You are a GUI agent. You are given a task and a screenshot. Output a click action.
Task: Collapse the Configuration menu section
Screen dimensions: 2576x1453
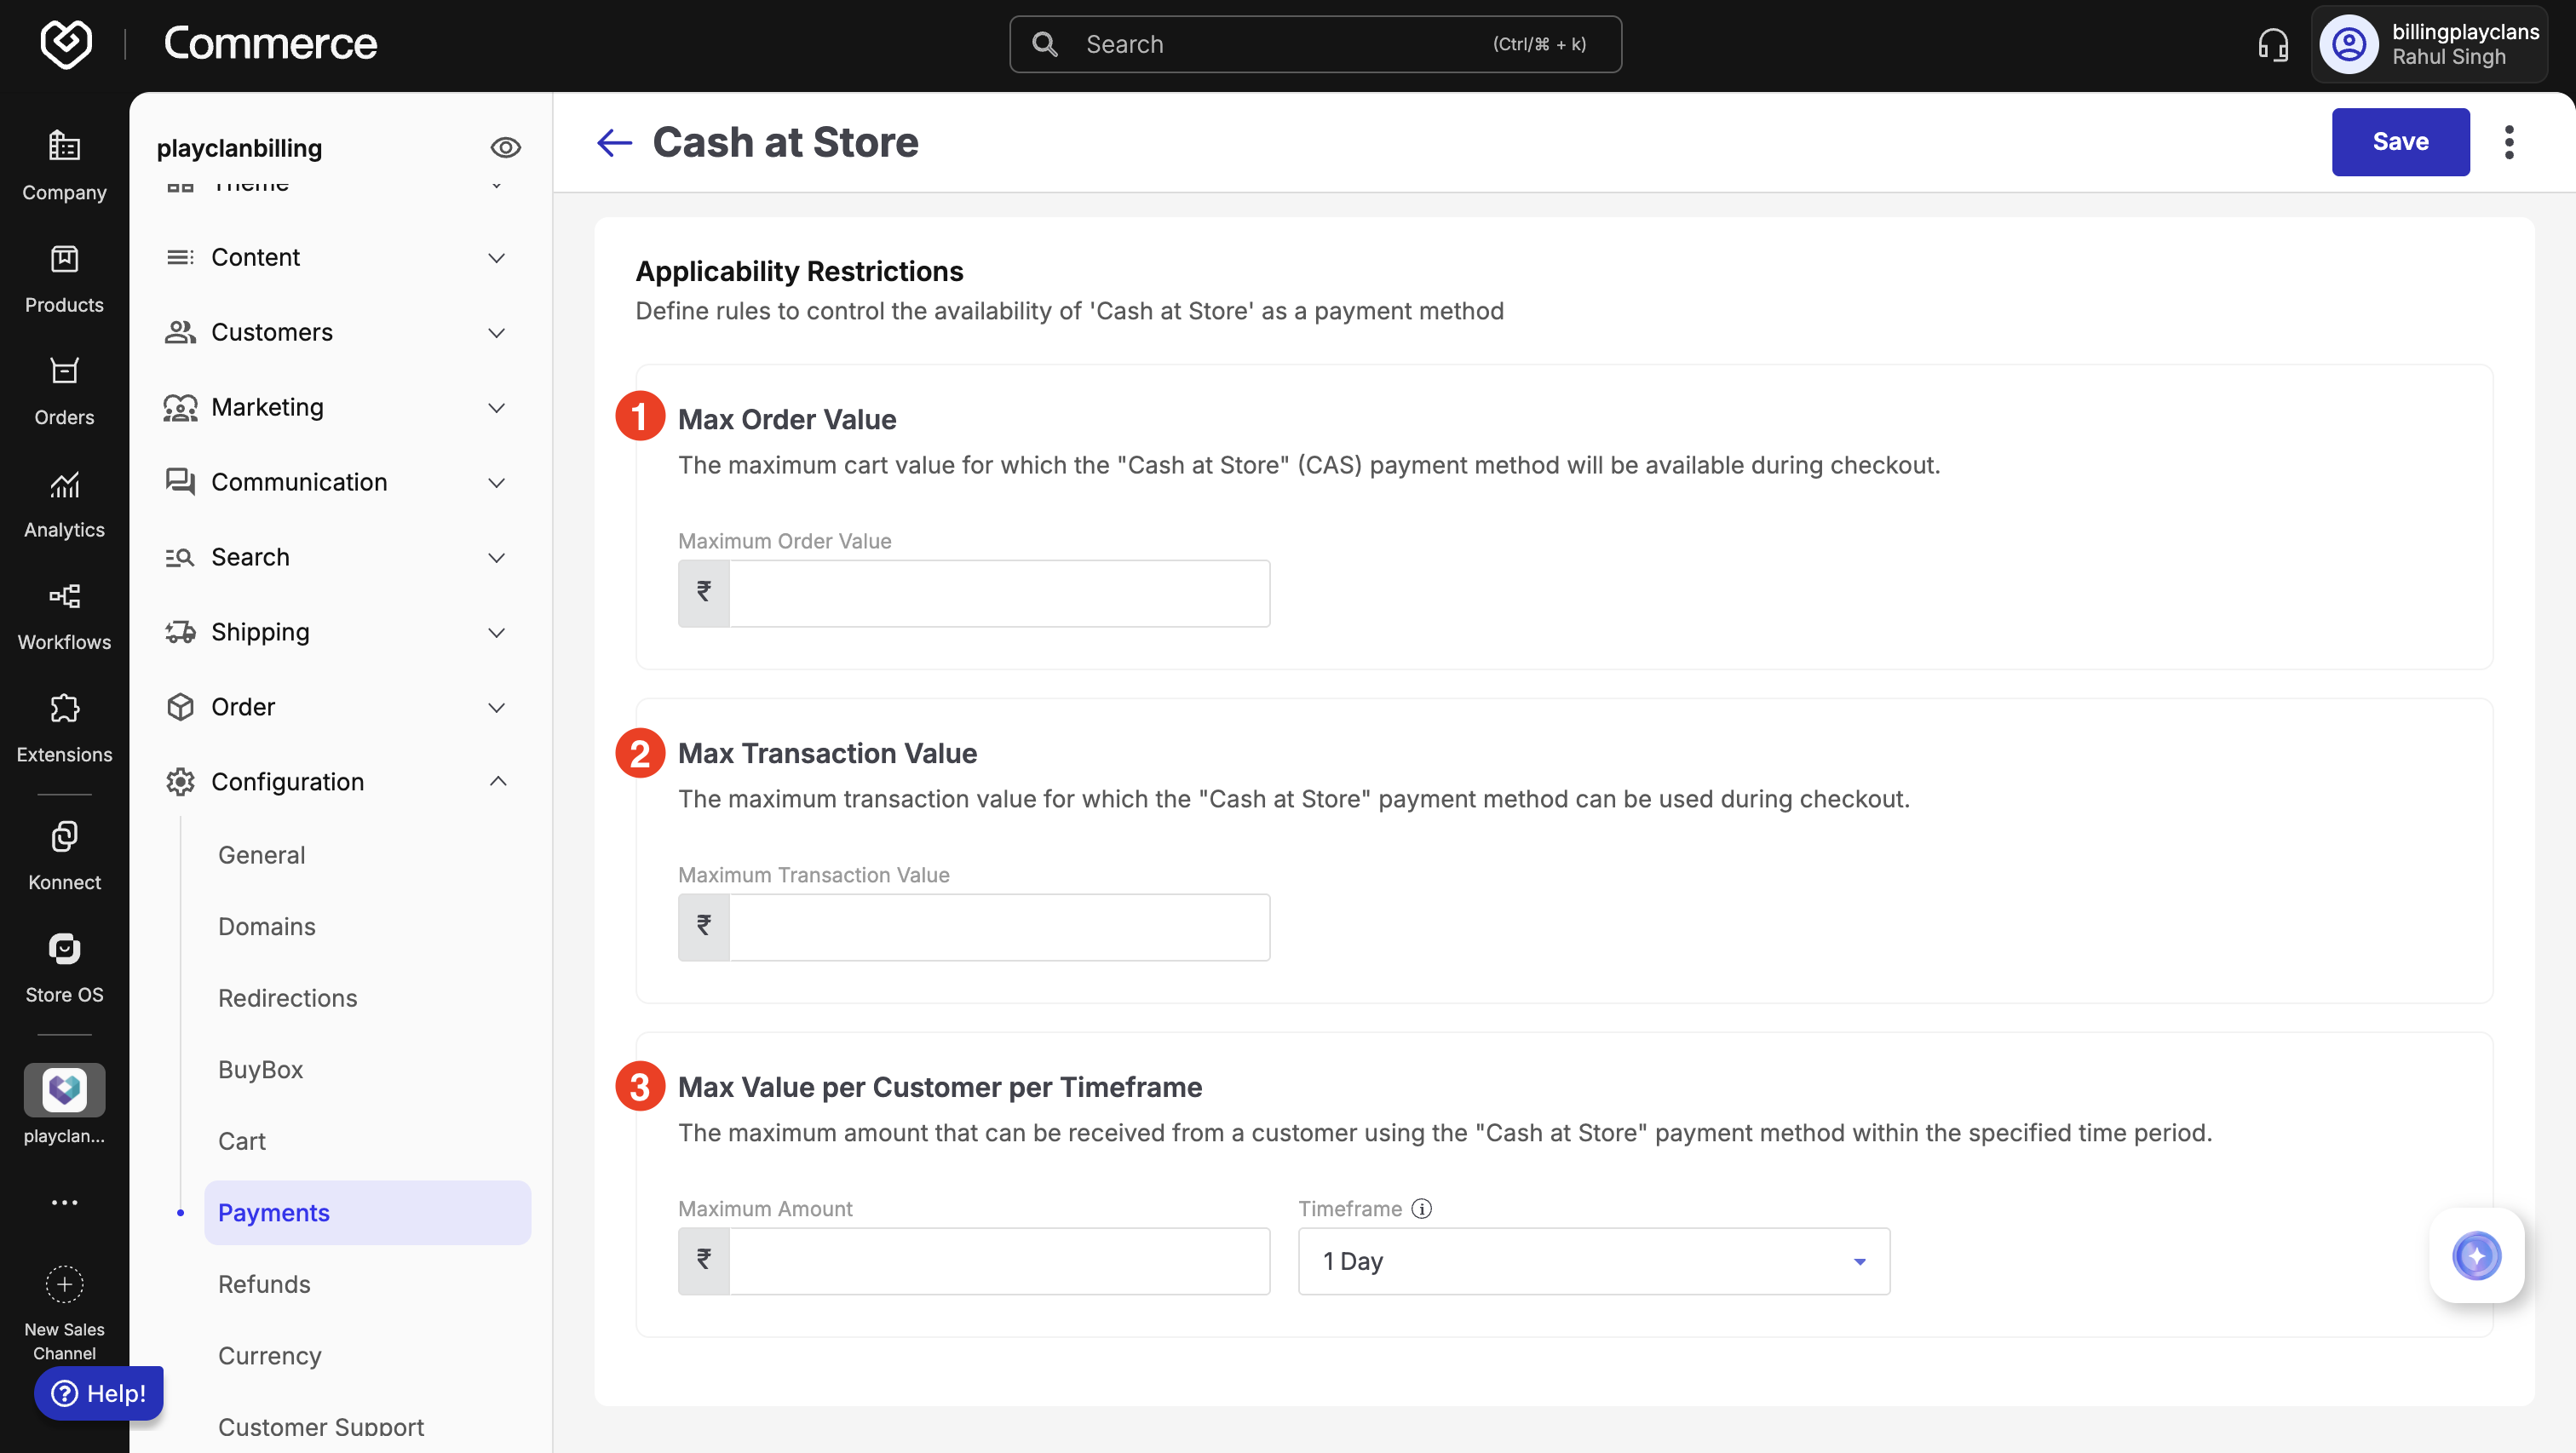click(497, 781)
